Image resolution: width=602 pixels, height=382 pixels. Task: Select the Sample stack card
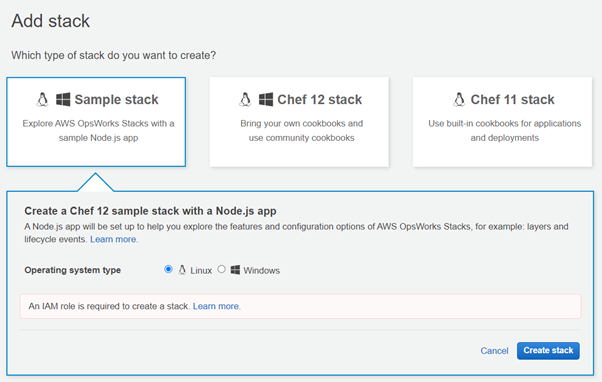click(96, 122)
